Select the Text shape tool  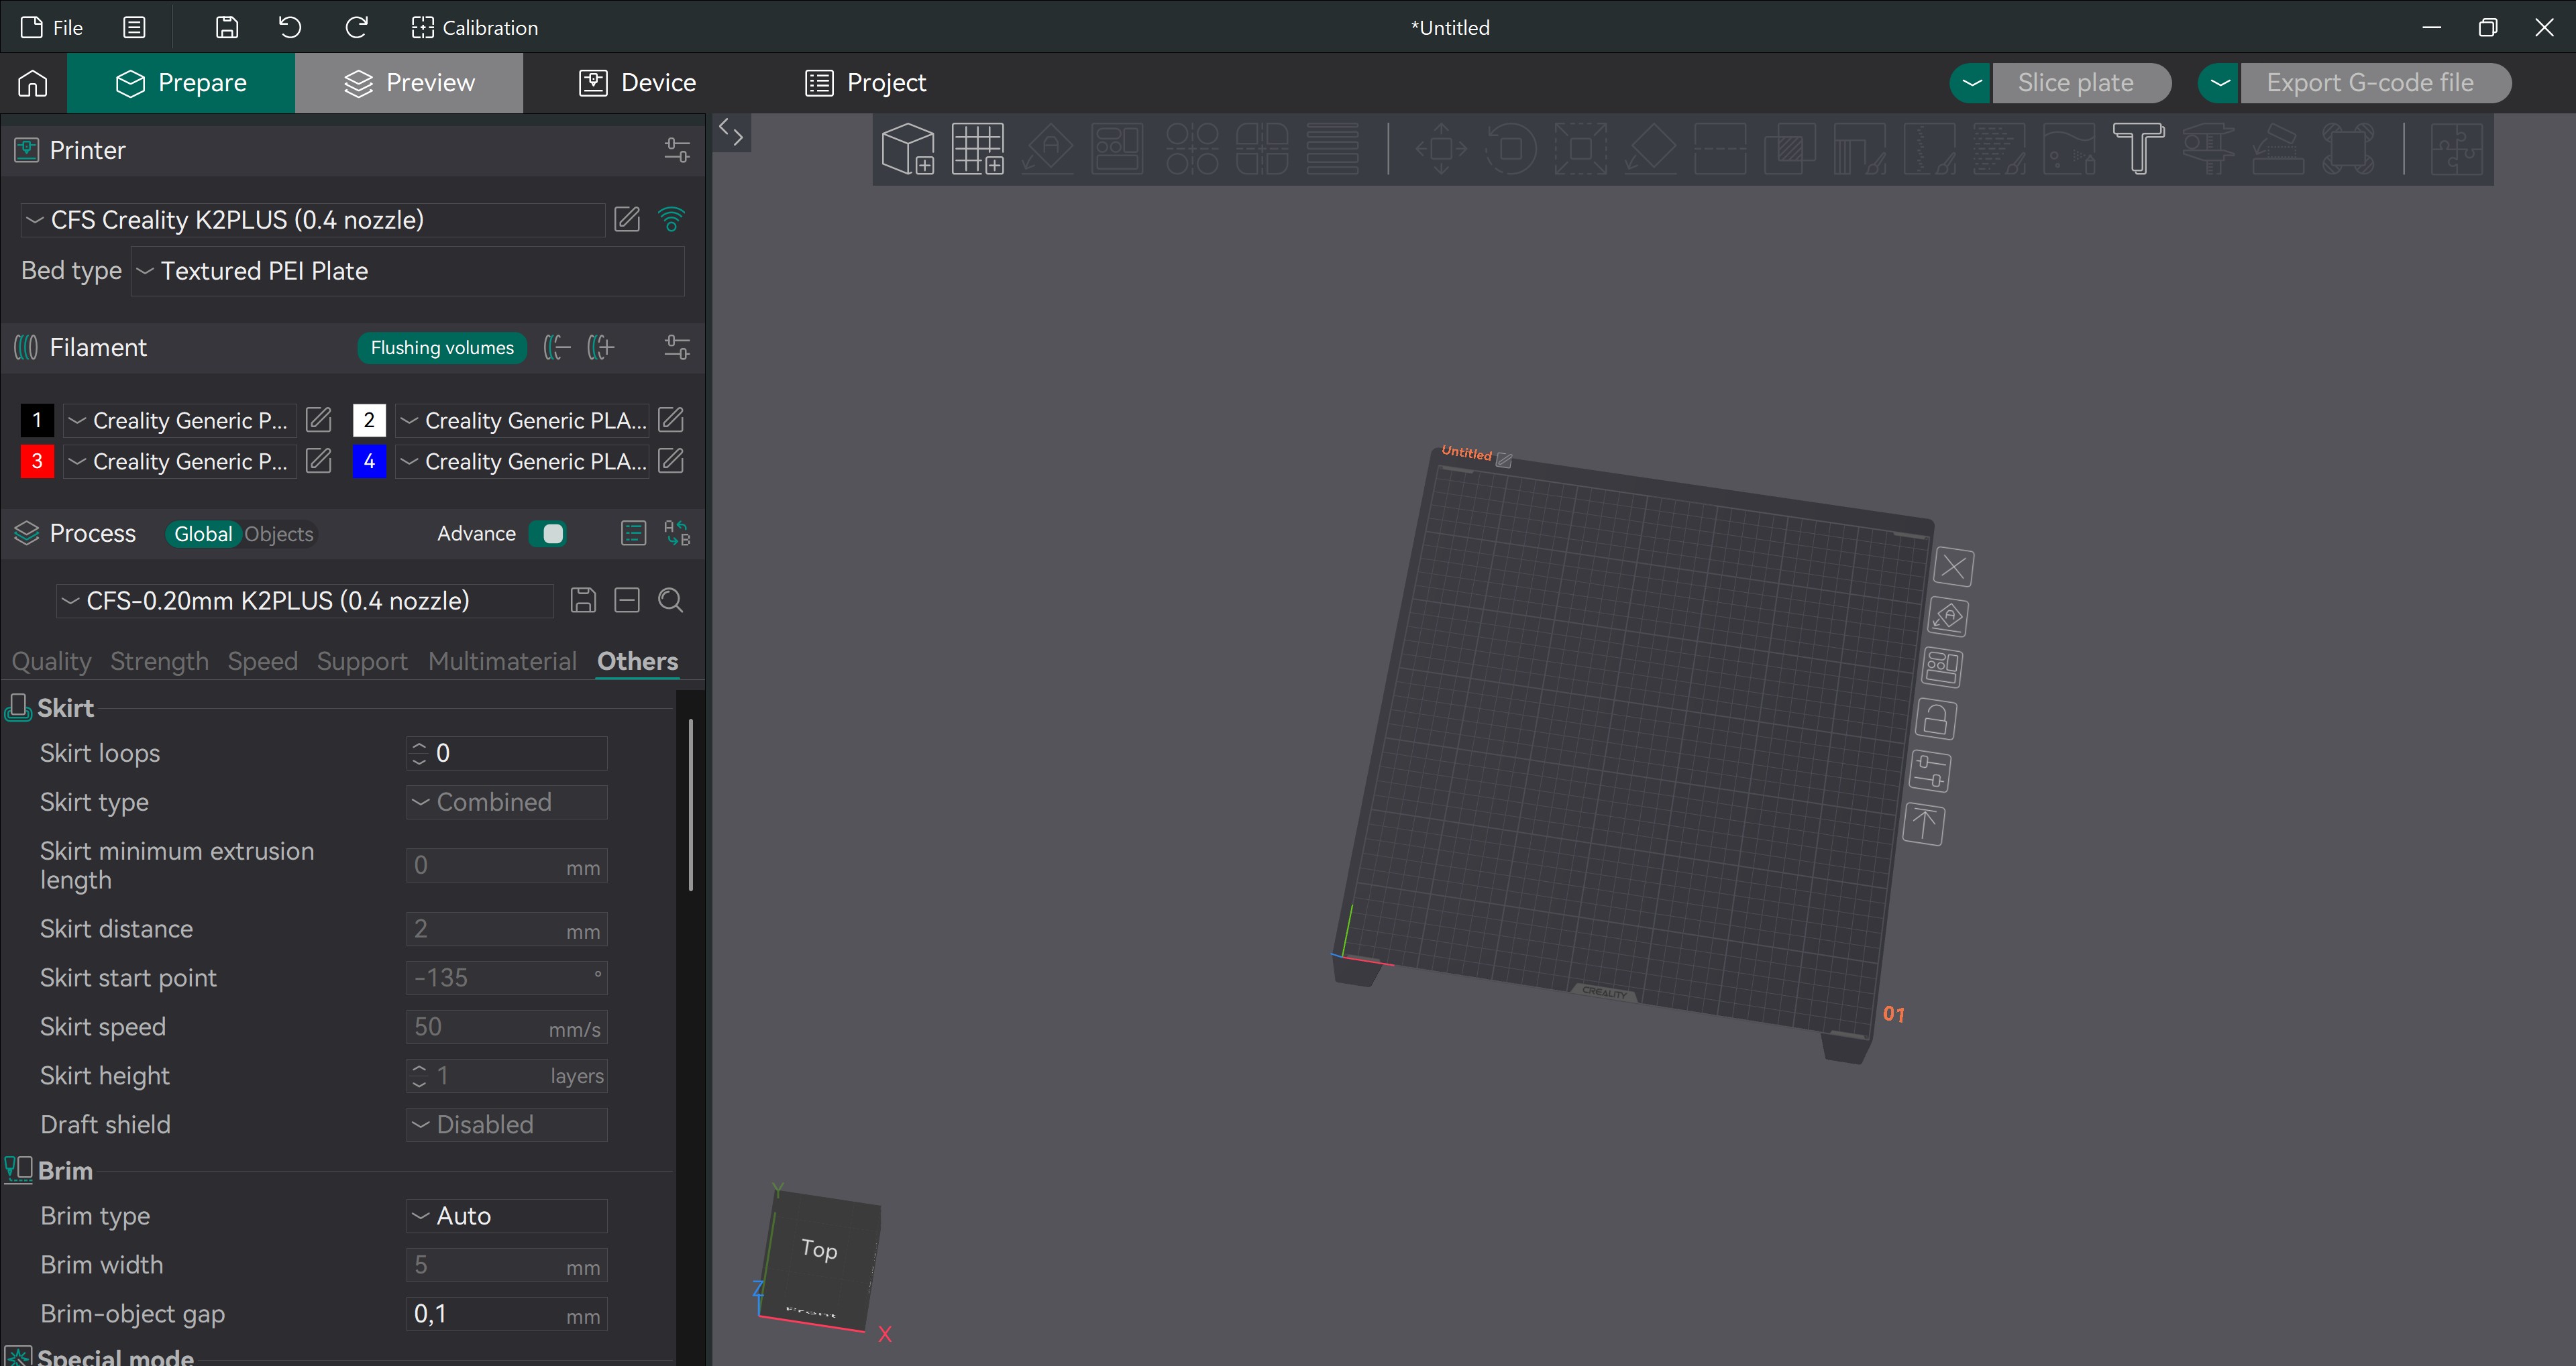click(2138, 149)
